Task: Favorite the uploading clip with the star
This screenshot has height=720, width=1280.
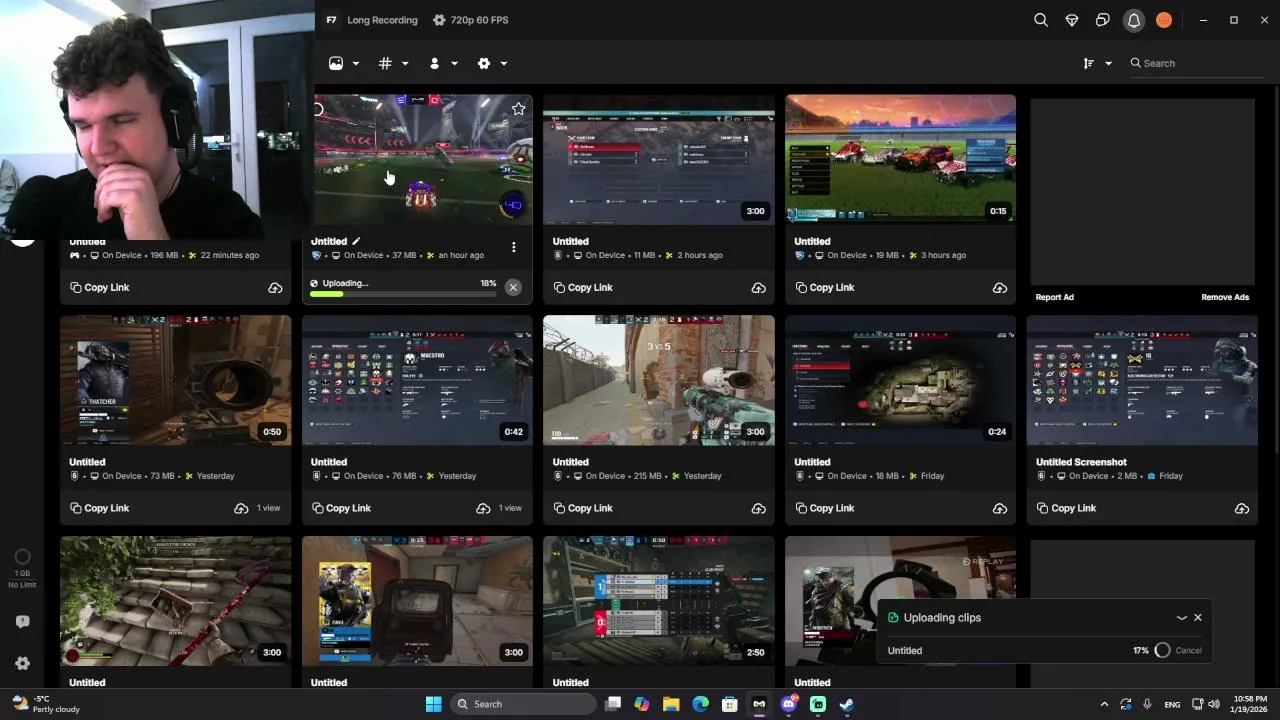Action: pos(518,108)
